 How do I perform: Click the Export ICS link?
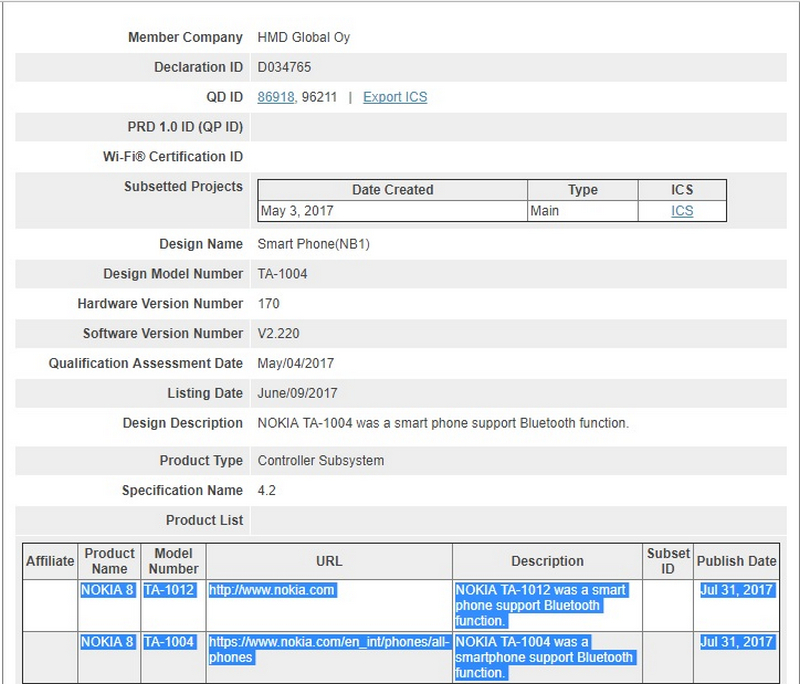pos(394,97)
